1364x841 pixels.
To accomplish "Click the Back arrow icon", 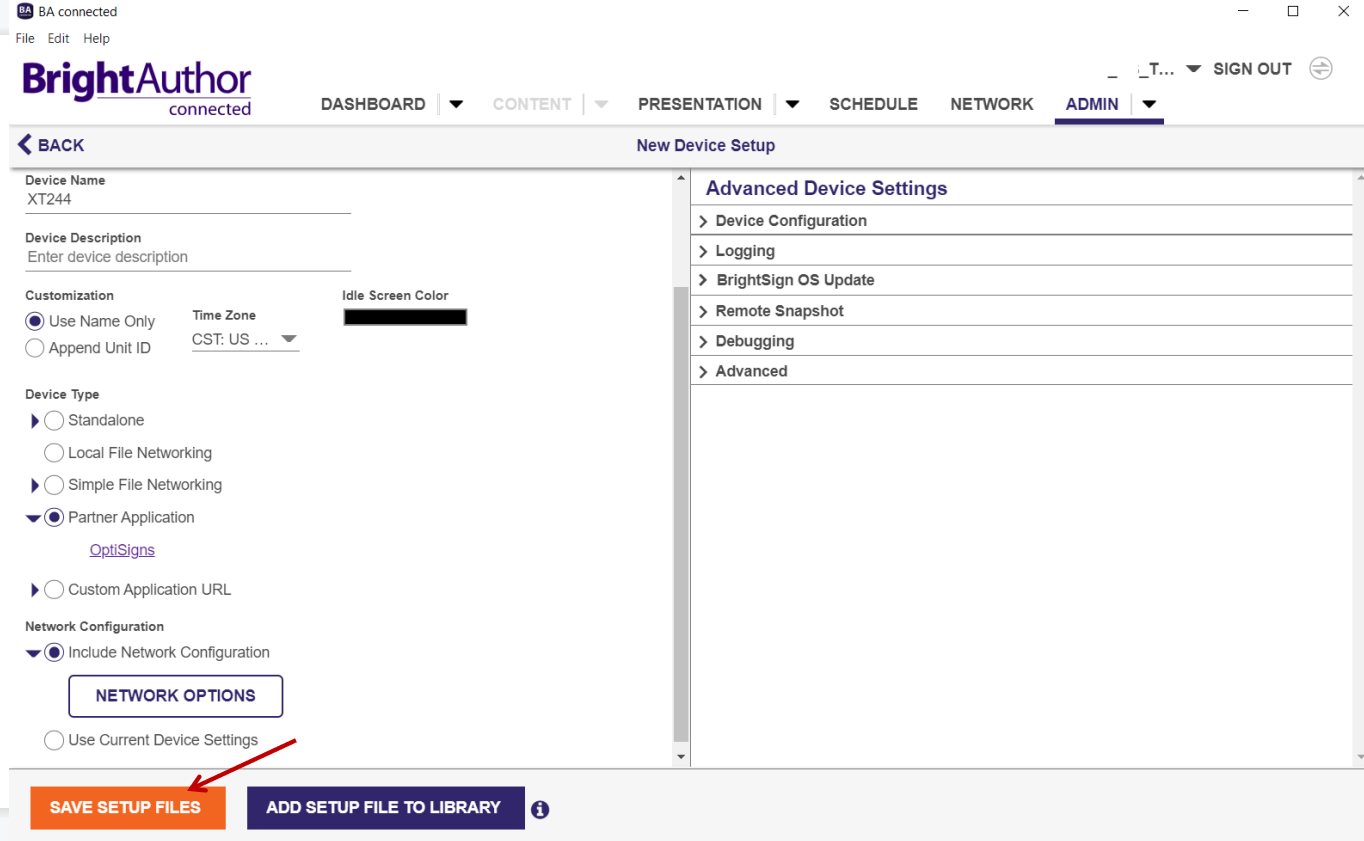I will tap(25, 145).
